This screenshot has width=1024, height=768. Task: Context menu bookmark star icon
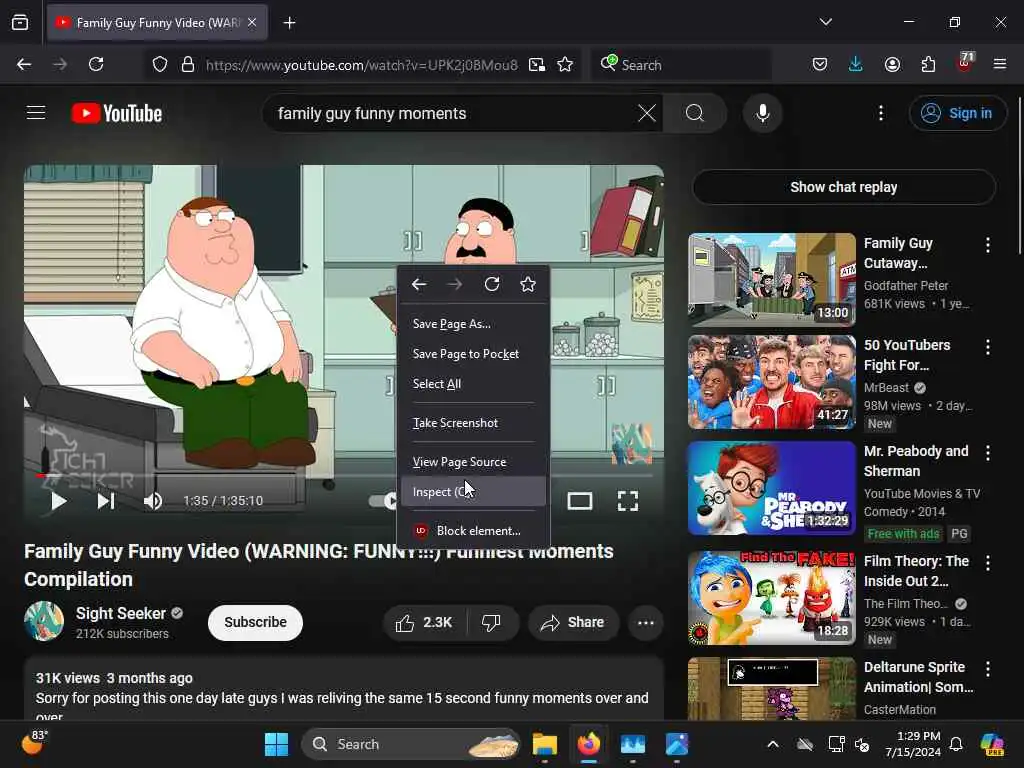528,284
